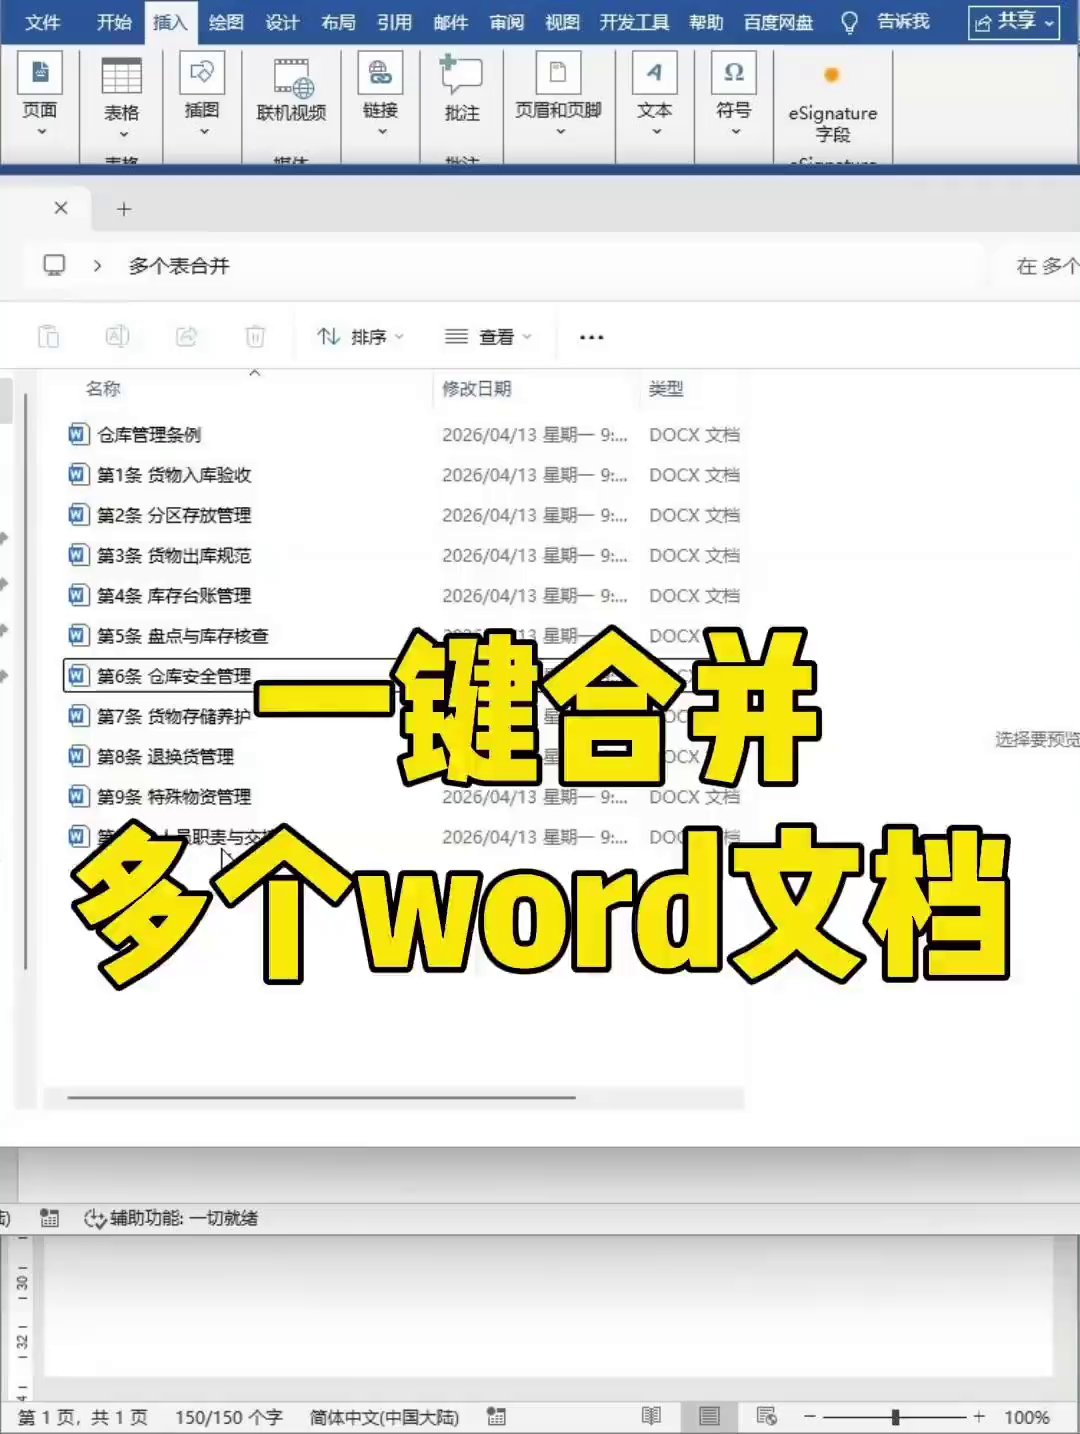Select file 第5条 盘点与库存核查
Viewport: 1080px width, 1434px height.
[182, 636]
